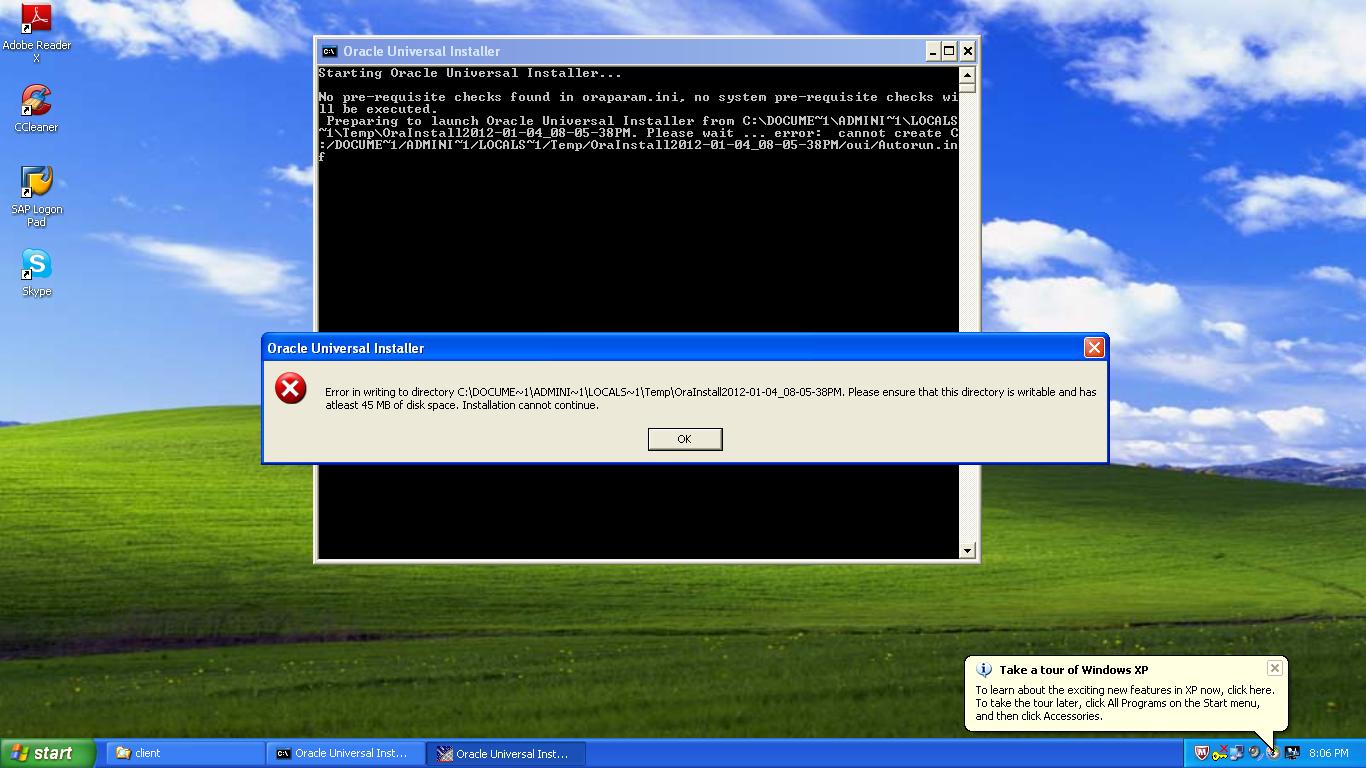Click the McAfee shield tray icon

(1202, 753)
